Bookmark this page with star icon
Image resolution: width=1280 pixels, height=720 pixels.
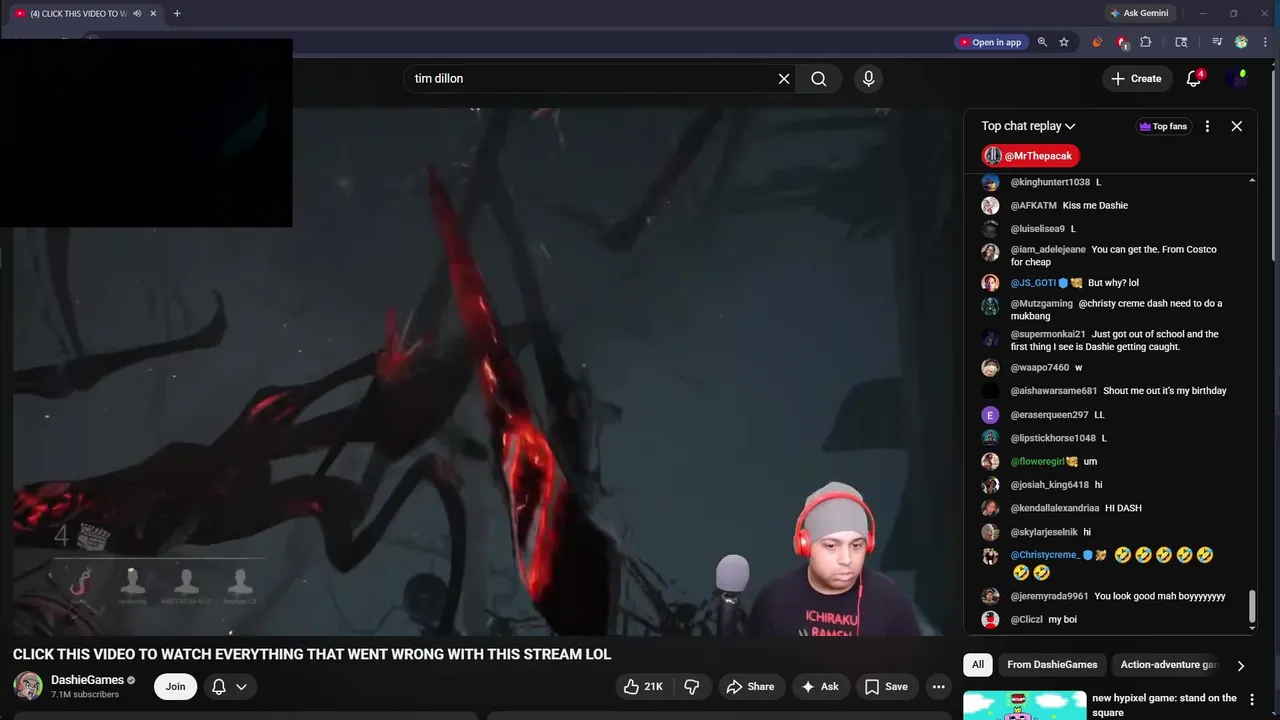coord(1064,42)
